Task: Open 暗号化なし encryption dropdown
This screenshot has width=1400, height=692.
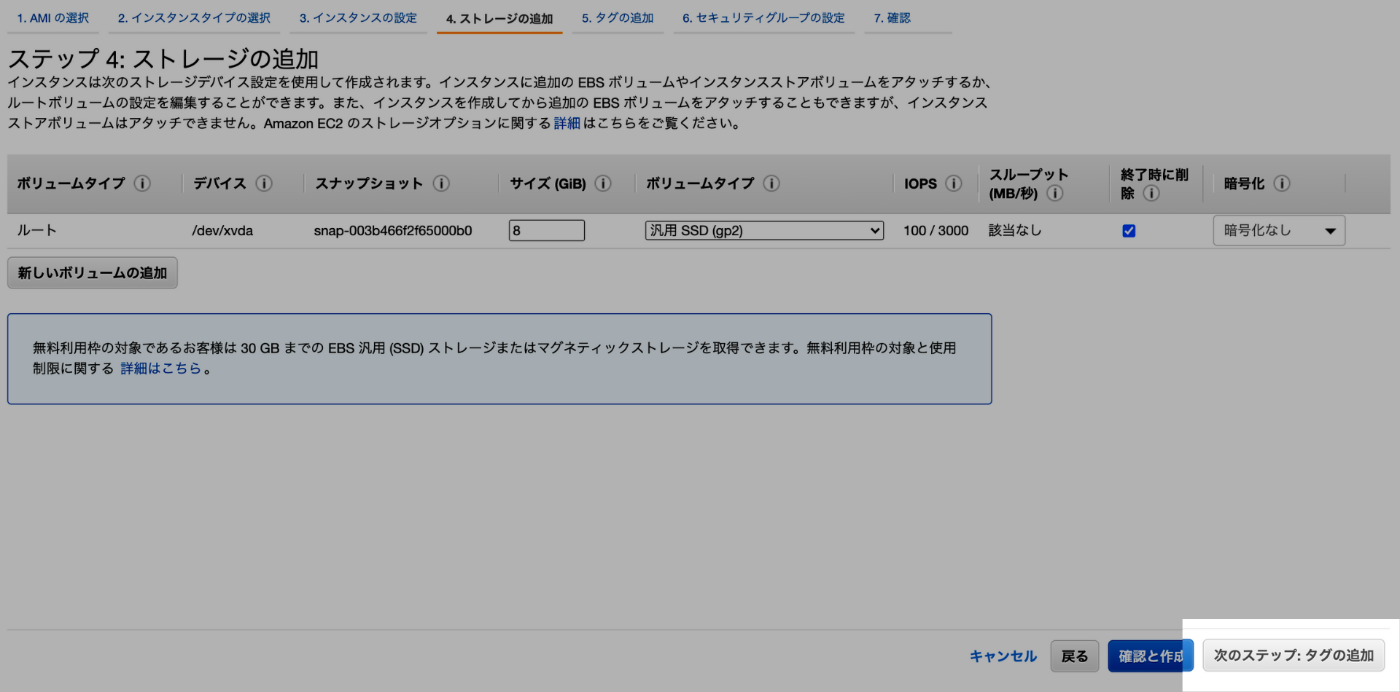Action: pyautogui.click(x=1279, y=231)
